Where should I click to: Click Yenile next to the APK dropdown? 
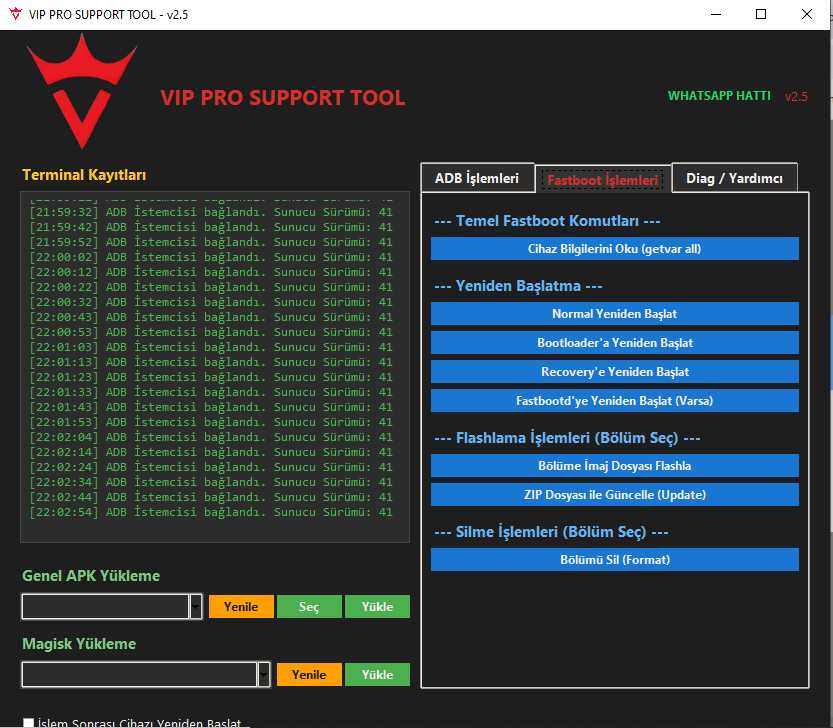[x=241, y=606]
